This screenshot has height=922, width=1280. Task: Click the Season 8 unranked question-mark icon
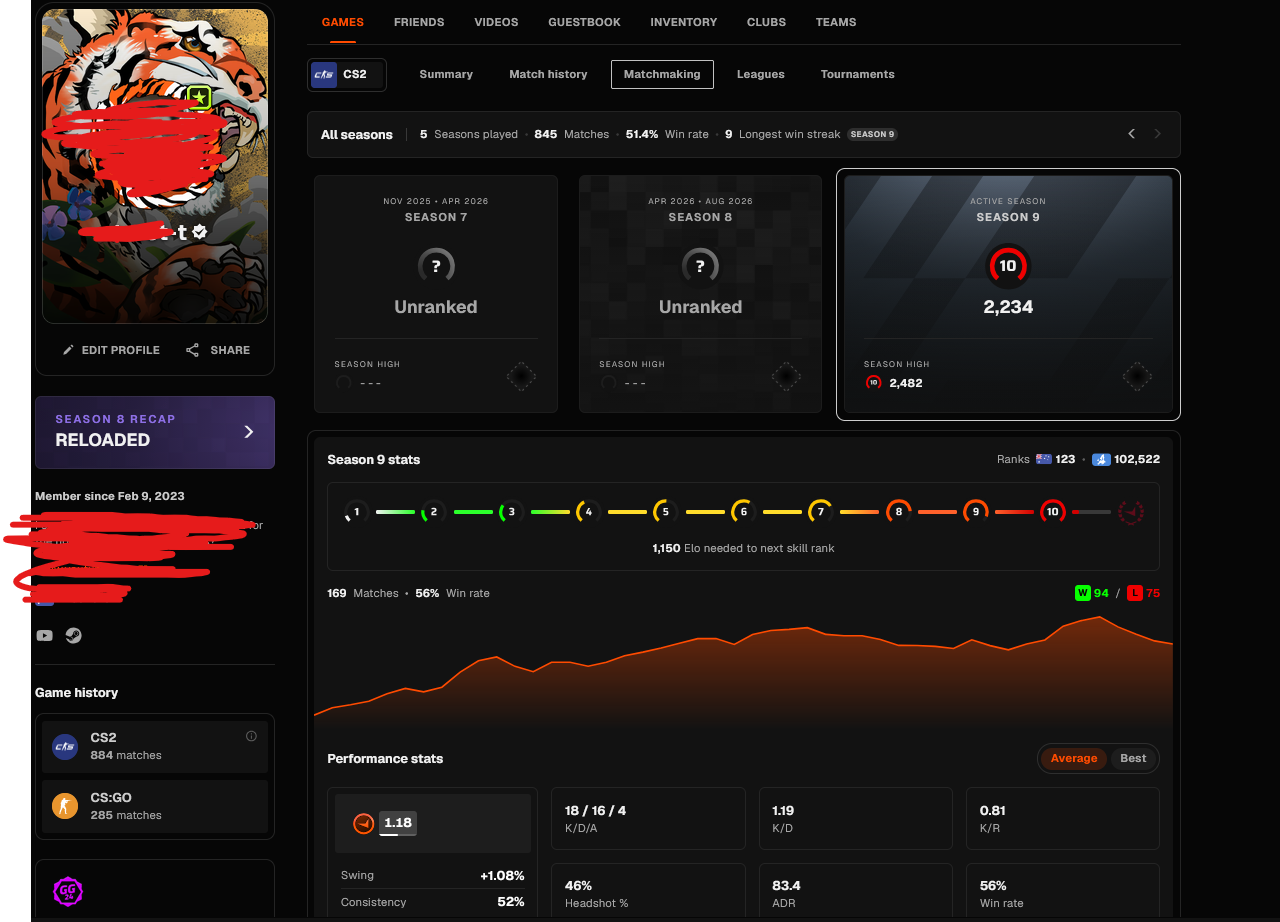point(700,266)
